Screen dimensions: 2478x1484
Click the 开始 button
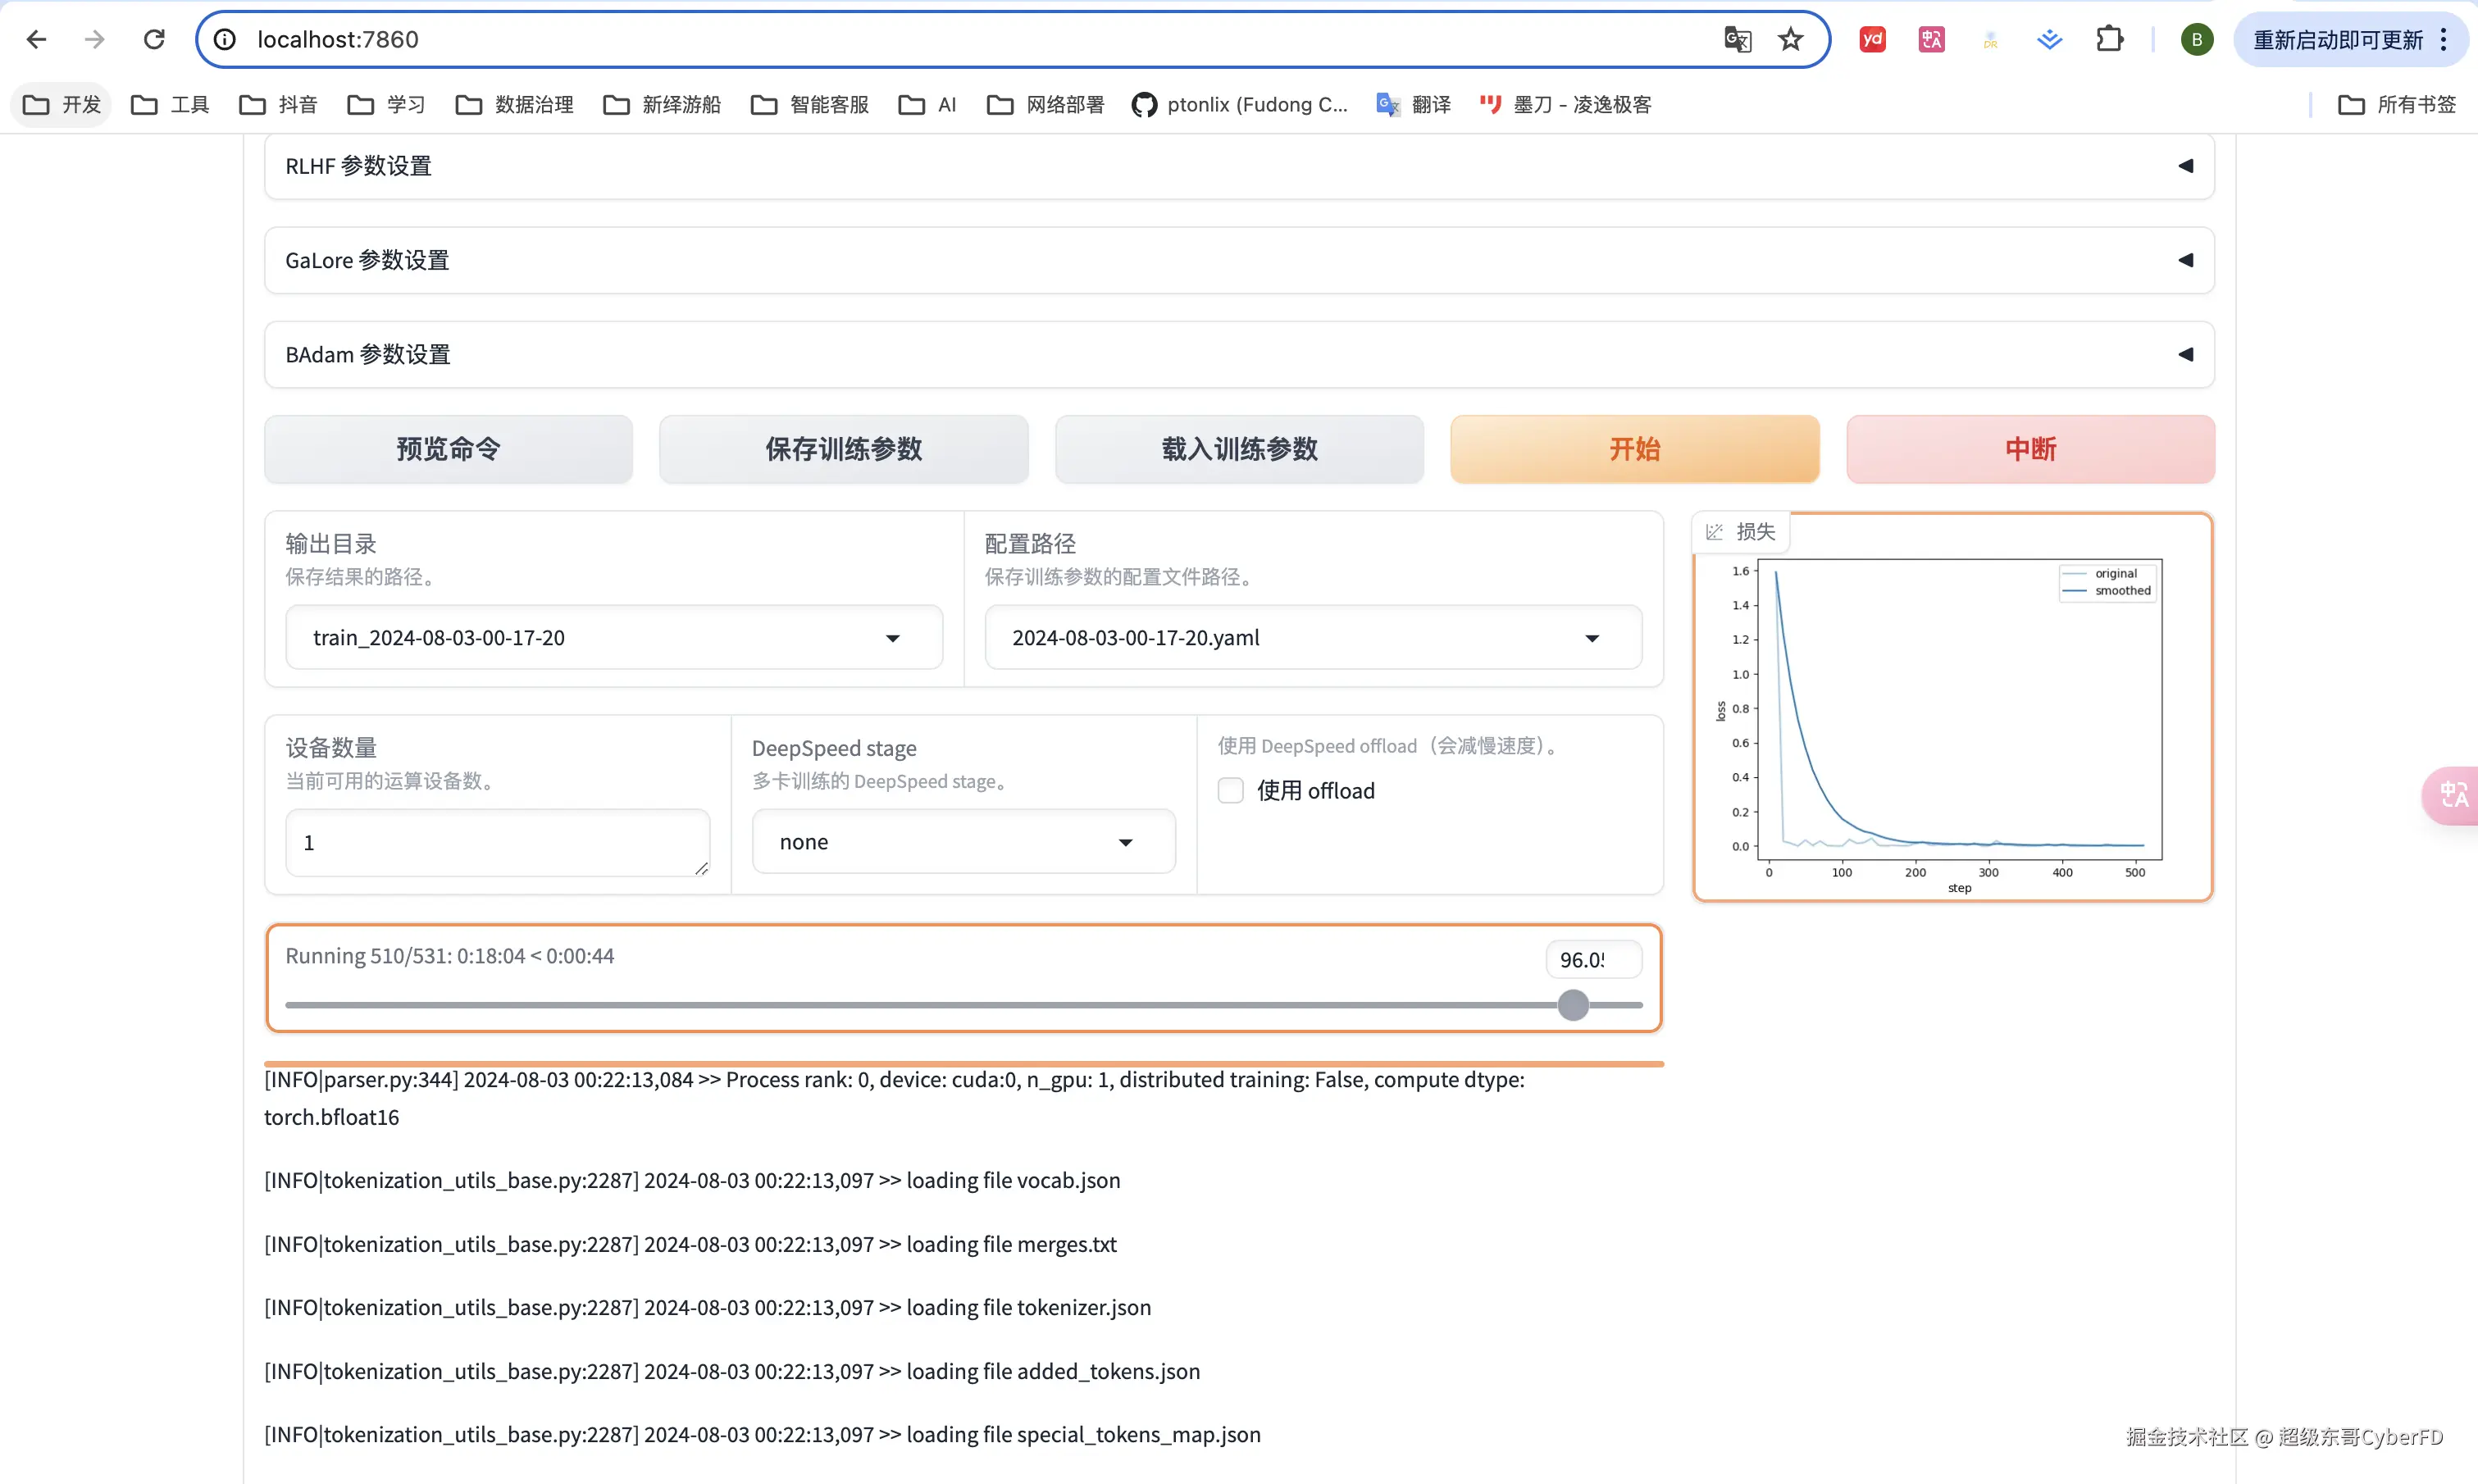tap(1634, 449)
